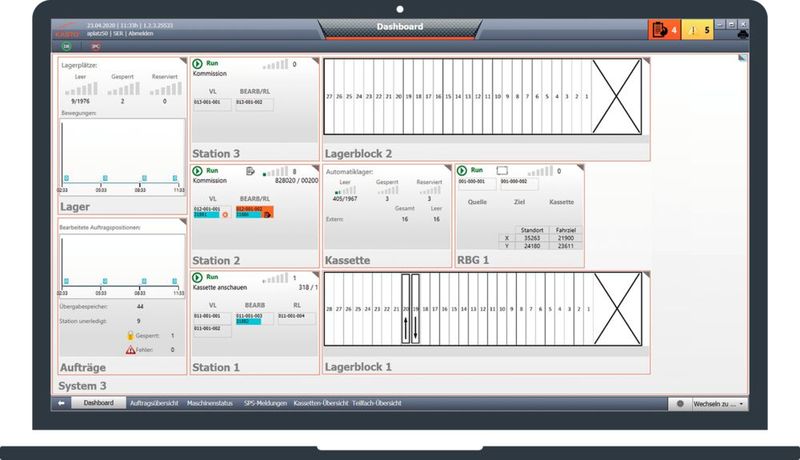Click the Gesperrt bar indicator in Lager panel
The height and width of the screenshot is (460, 800).
123,89
